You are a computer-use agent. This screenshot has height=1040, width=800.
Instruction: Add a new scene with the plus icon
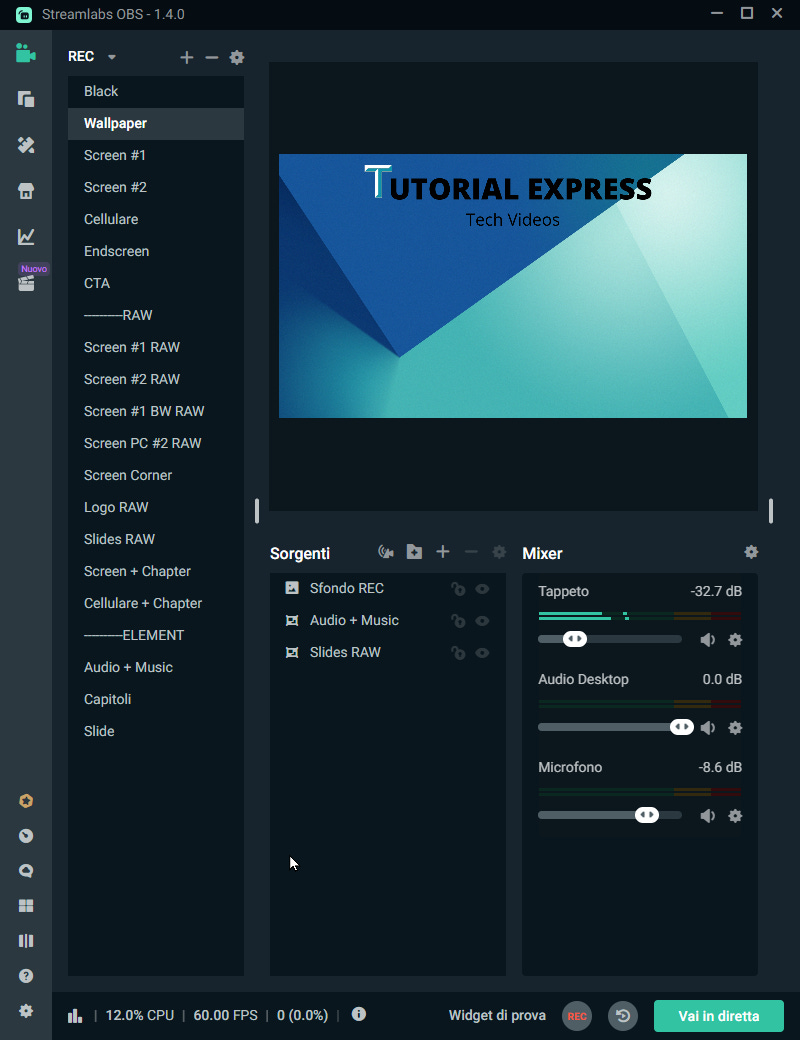(x=186, y=58)
